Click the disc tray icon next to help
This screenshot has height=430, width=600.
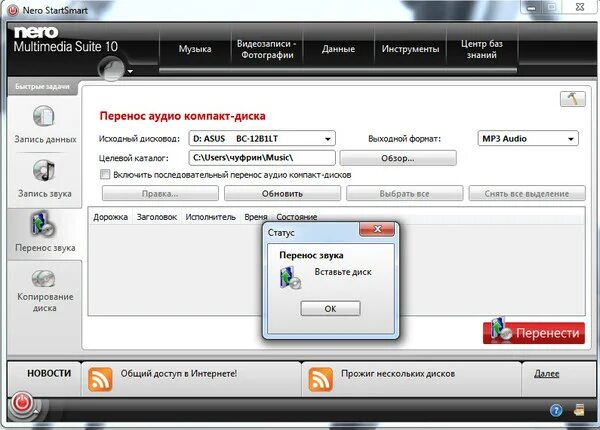(579, 410)
